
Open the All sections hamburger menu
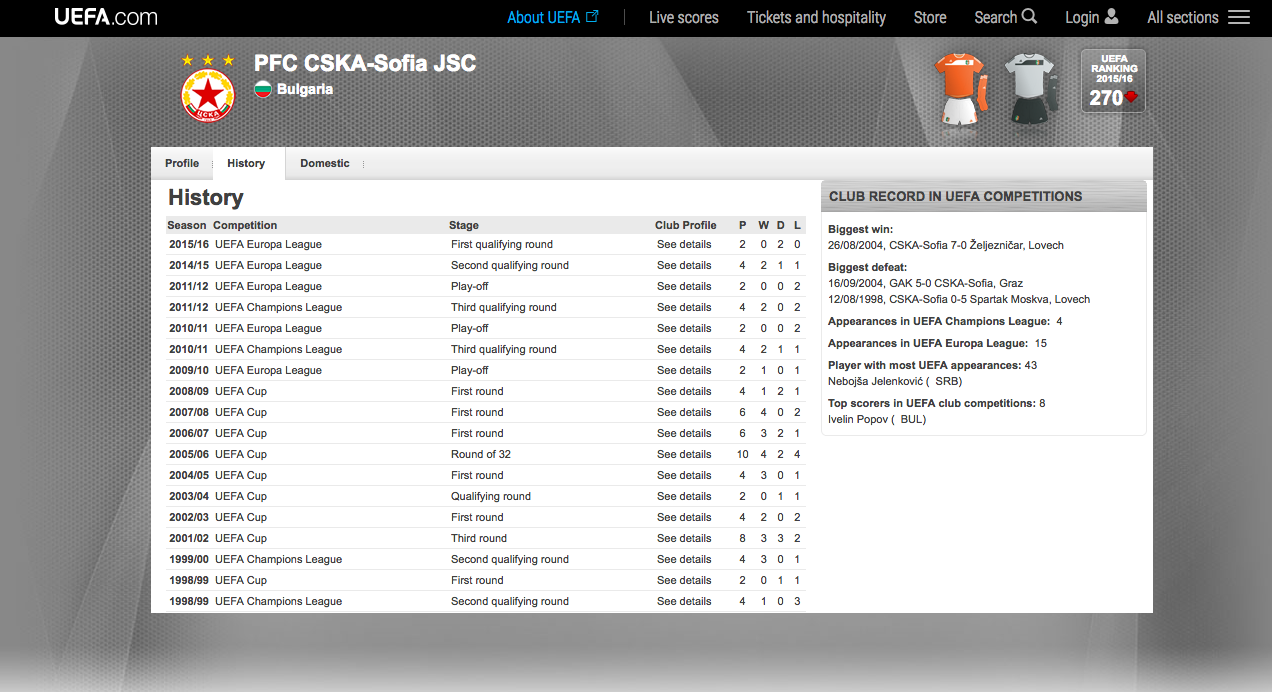pos(1238,17)
